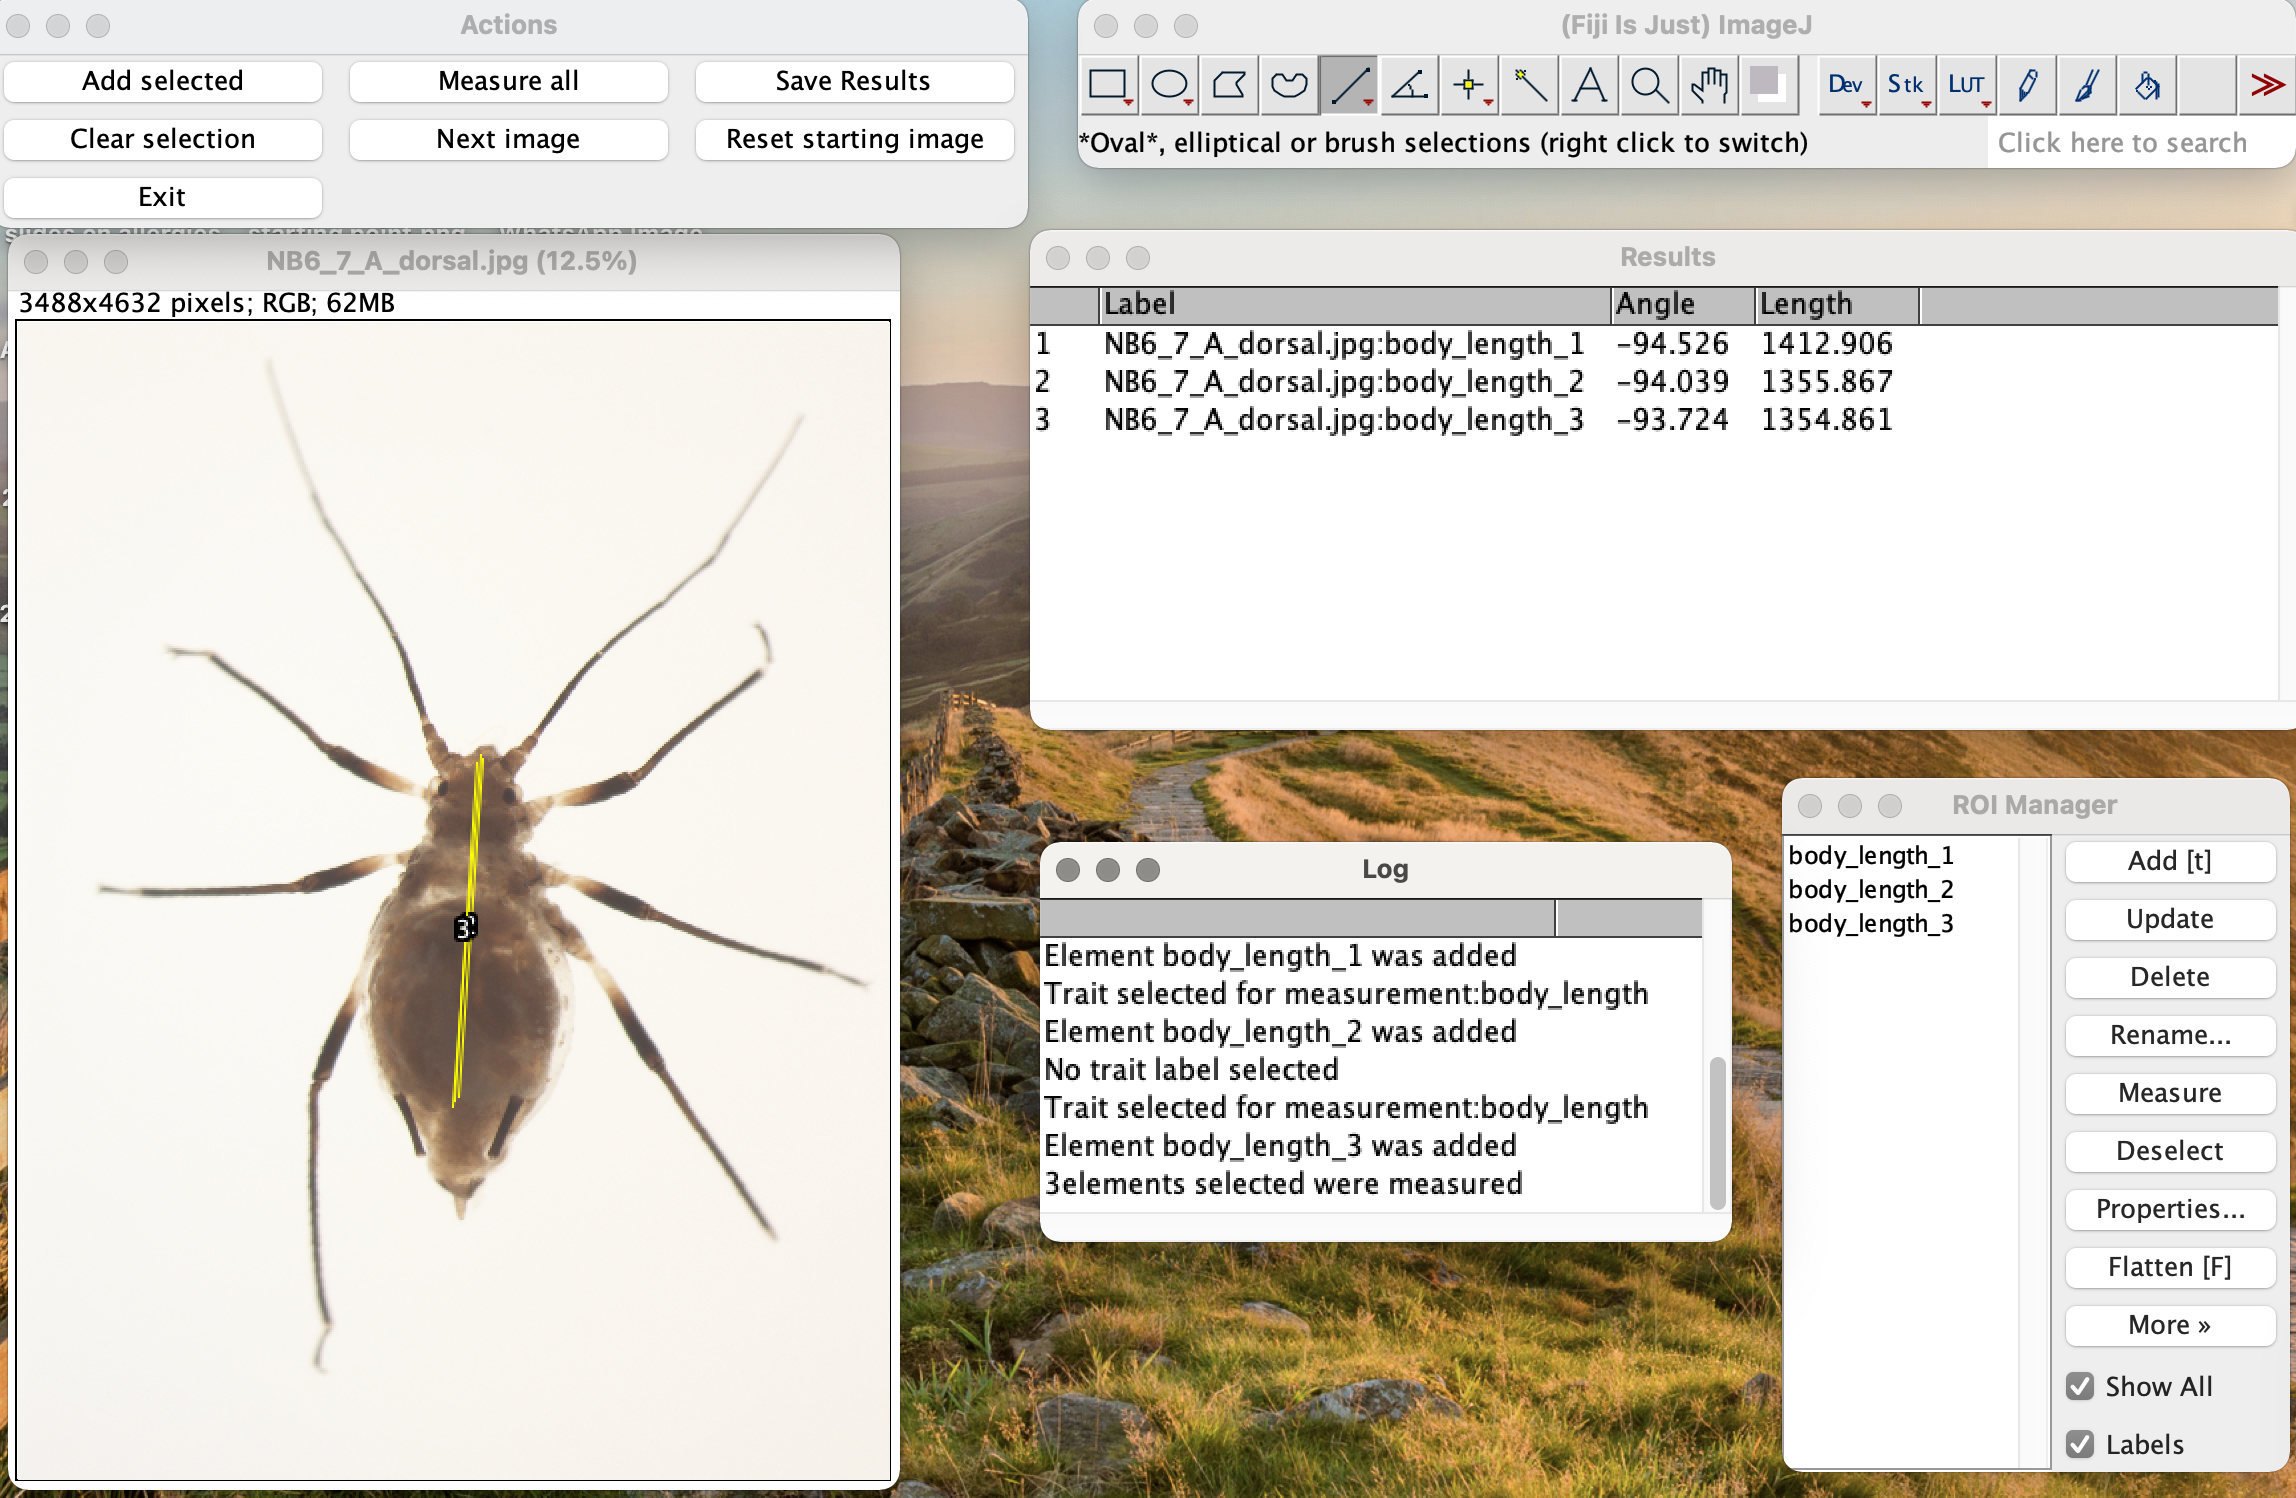Select Results row with length 1412.906
The width and height of the screenshot is (2296, 1498).
coord(1654,344)
